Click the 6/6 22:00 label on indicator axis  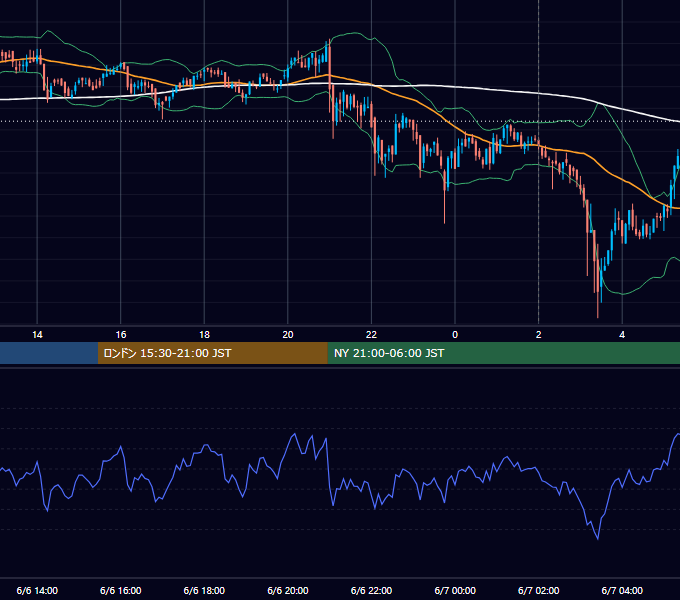coord(371,590)
